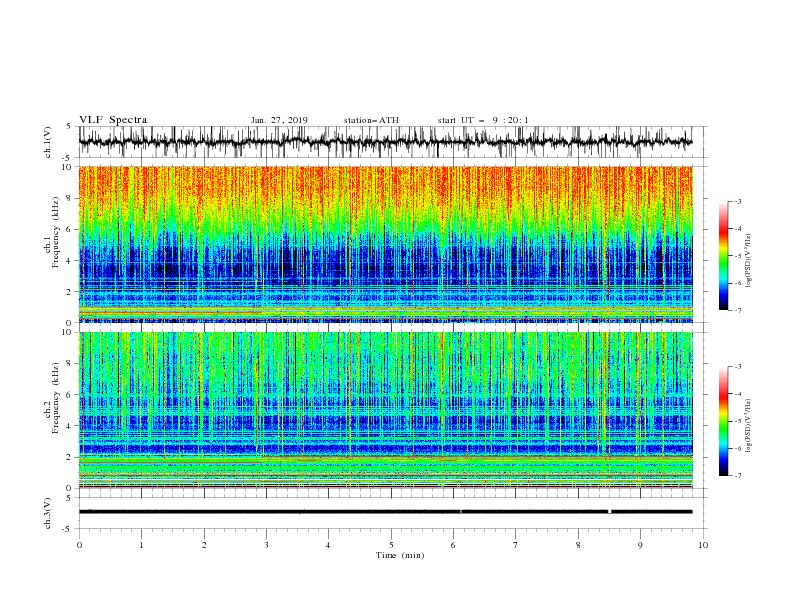Select the "ch.1(V)" waveform axis label
Image resolution: width=792 pixels, height=612 pixels.
tap(48, 142)
